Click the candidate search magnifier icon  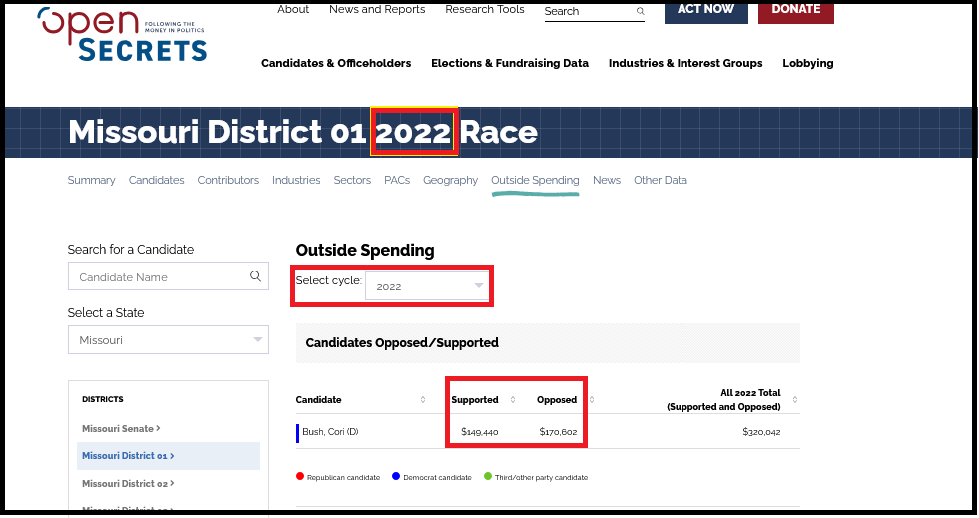click(255, 276)
